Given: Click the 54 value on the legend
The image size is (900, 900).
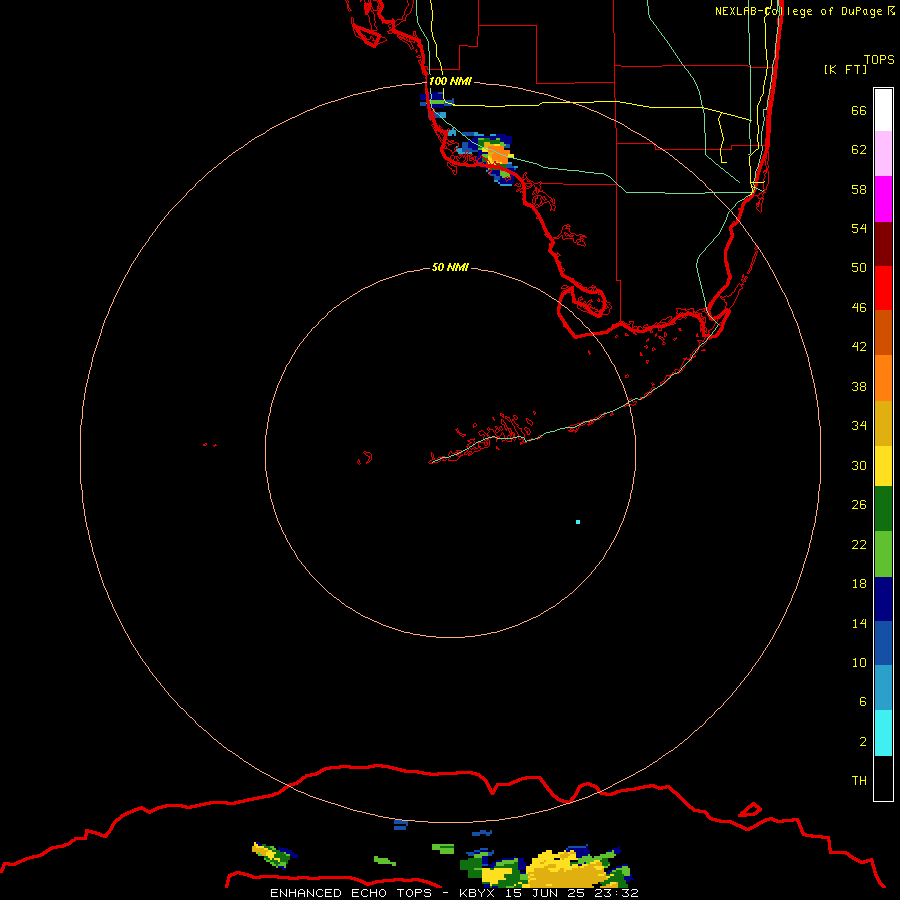Looking at the screenshot, I should (859, 228).
